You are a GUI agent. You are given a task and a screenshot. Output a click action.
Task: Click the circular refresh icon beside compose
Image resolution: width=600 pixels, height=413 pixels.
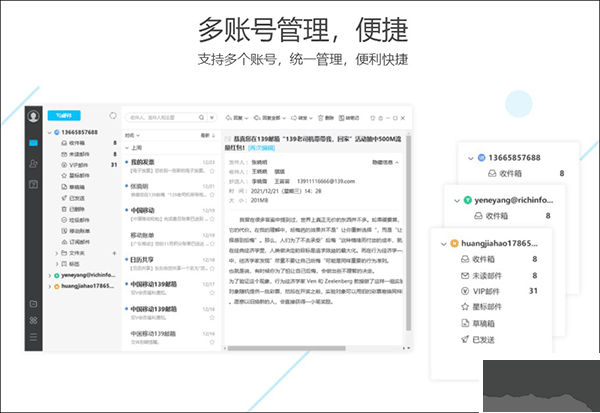(113, 116)
